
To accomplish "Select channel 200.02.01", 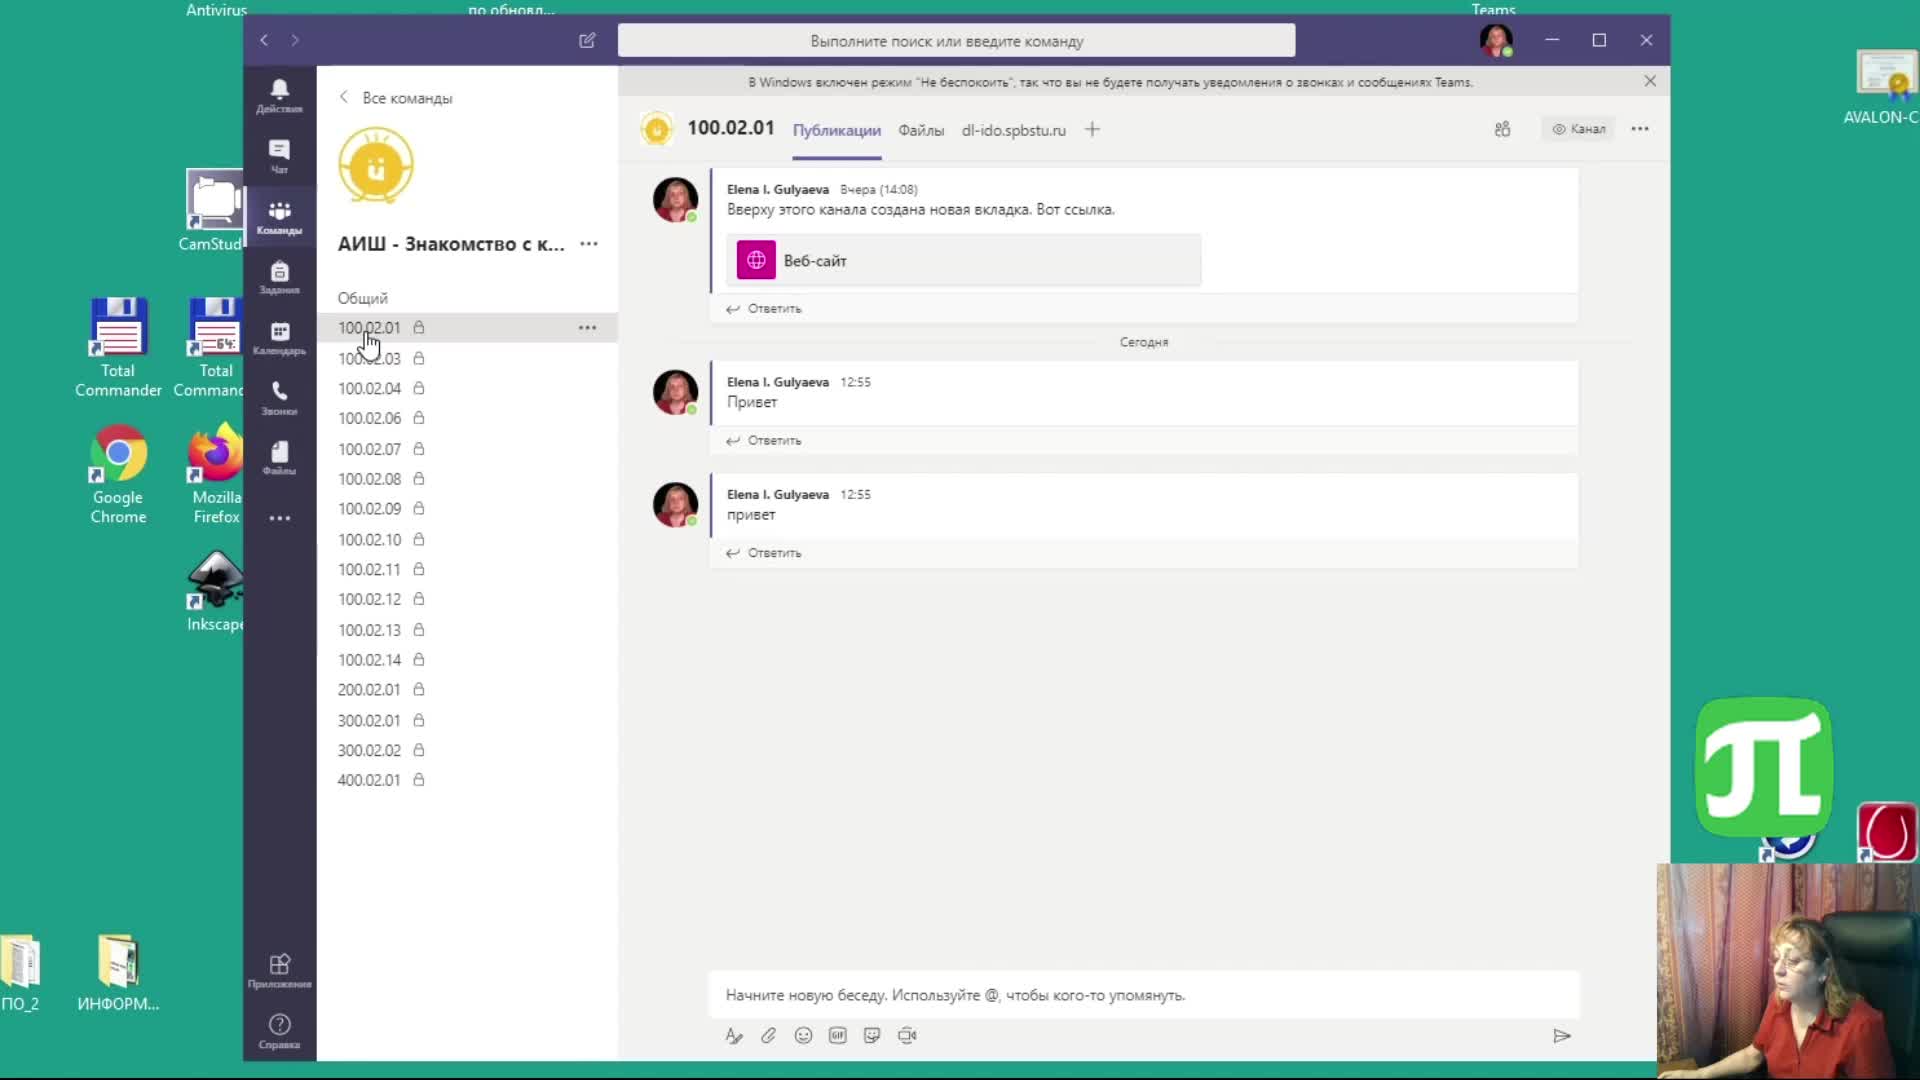I will (467, 690).
